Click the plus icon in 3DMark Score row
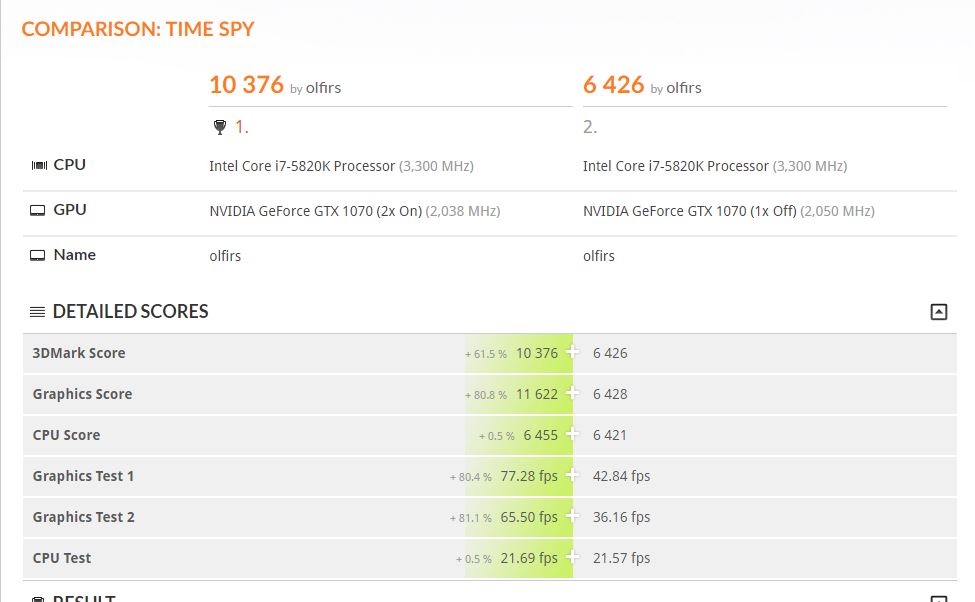Viewport: 975px width, 602px height. [x=572, y=352]
